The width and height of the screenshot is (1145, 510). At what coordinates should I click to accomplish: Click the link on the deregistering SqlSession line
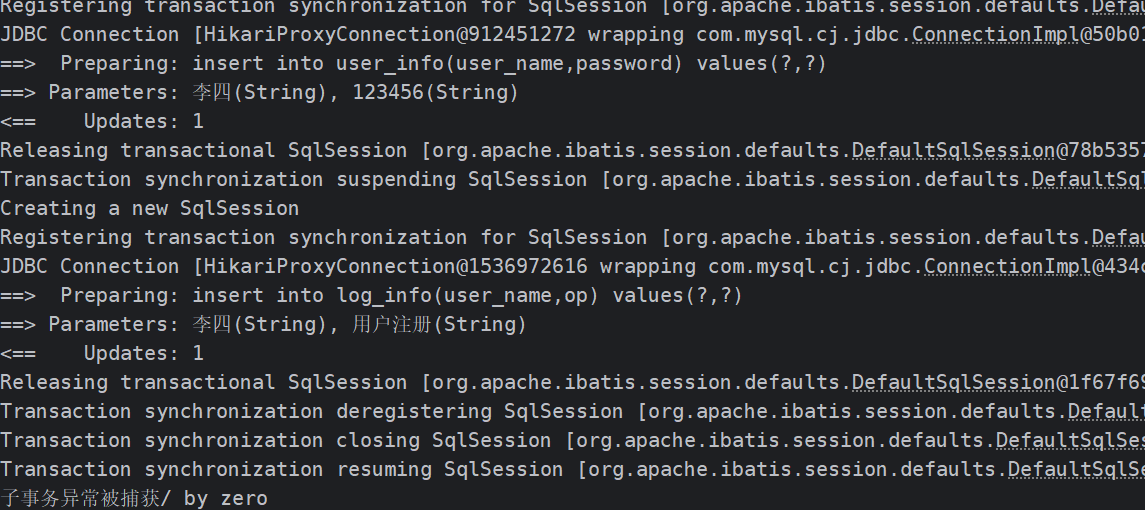[1106, 411]
